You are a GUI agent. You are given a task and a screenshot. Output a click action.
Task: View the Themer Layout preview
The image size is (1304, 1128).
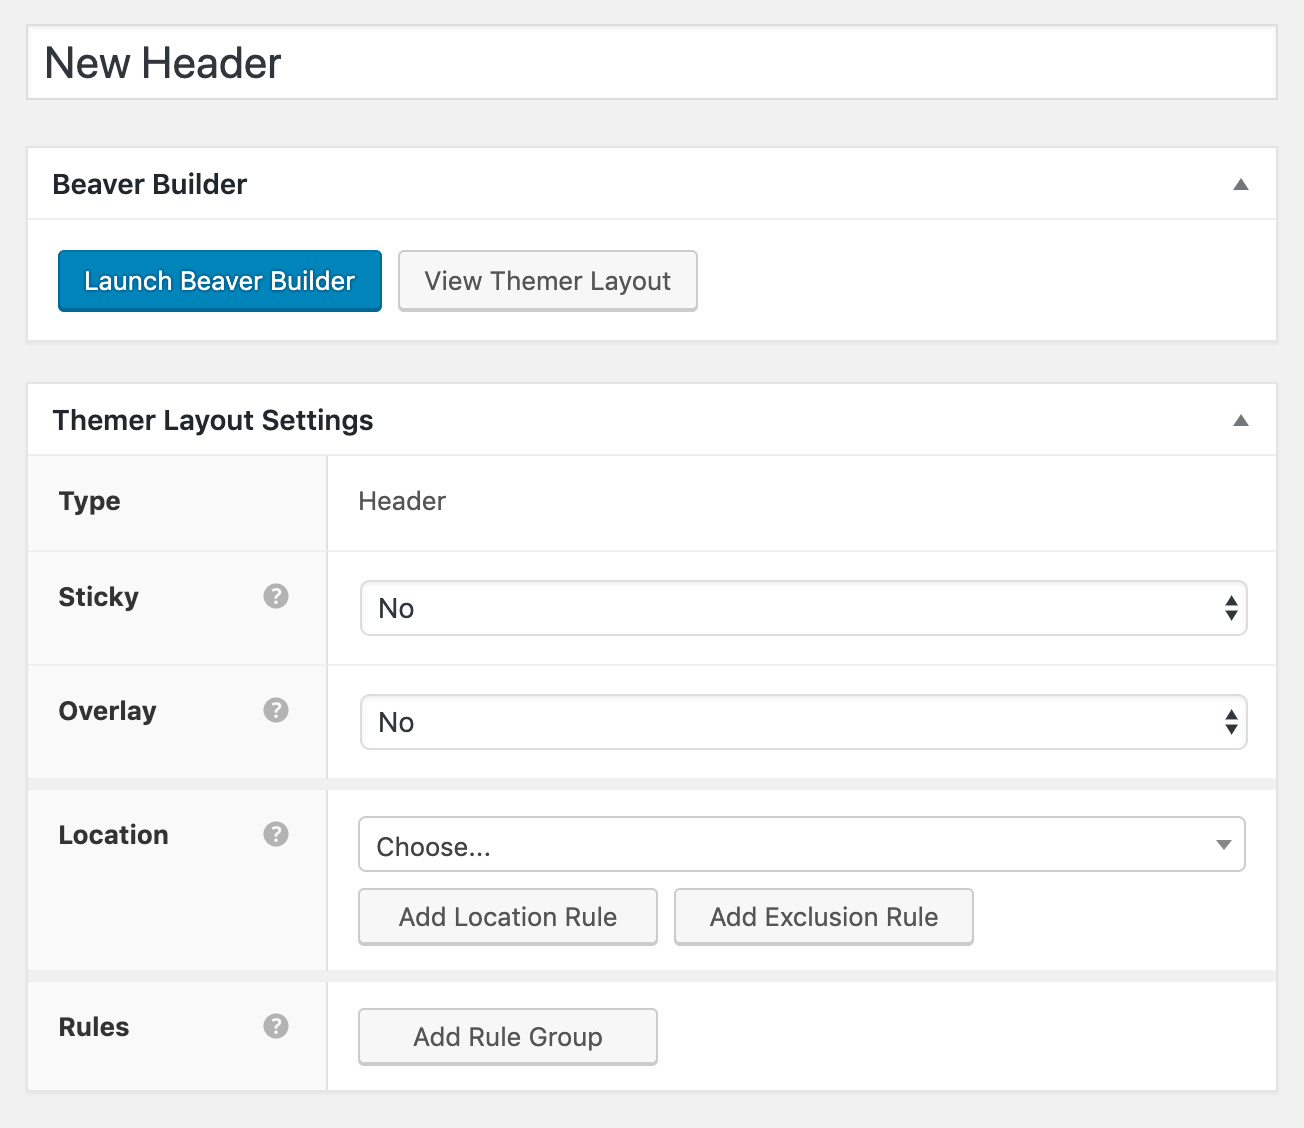point(547,281)
